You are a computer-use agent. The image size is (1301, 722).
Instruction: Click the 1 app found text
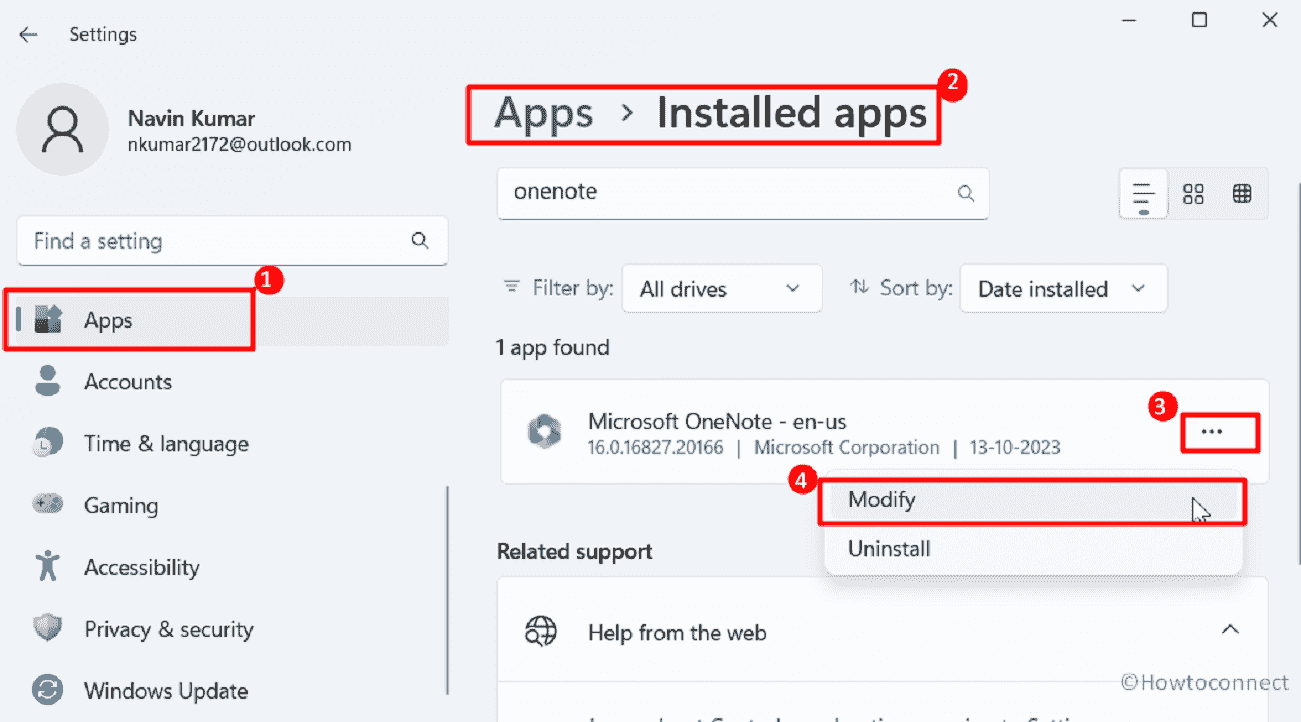click(x=553, y=348)
